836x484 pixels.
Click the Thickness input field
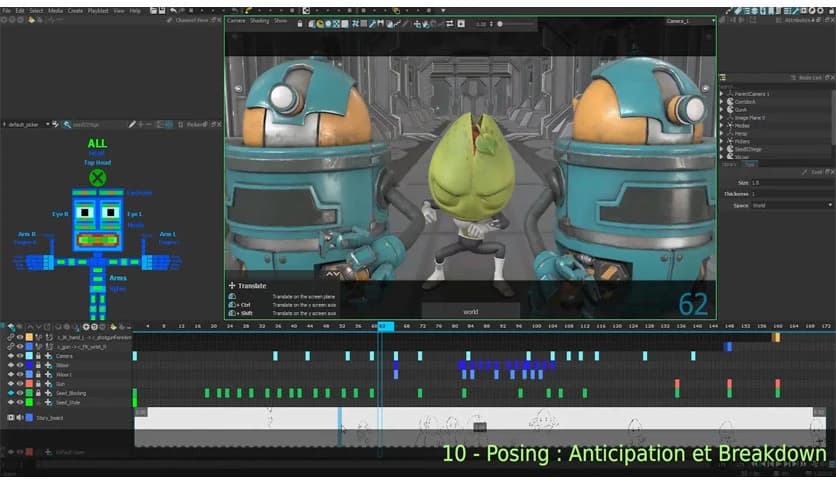[x=792, y=194]
